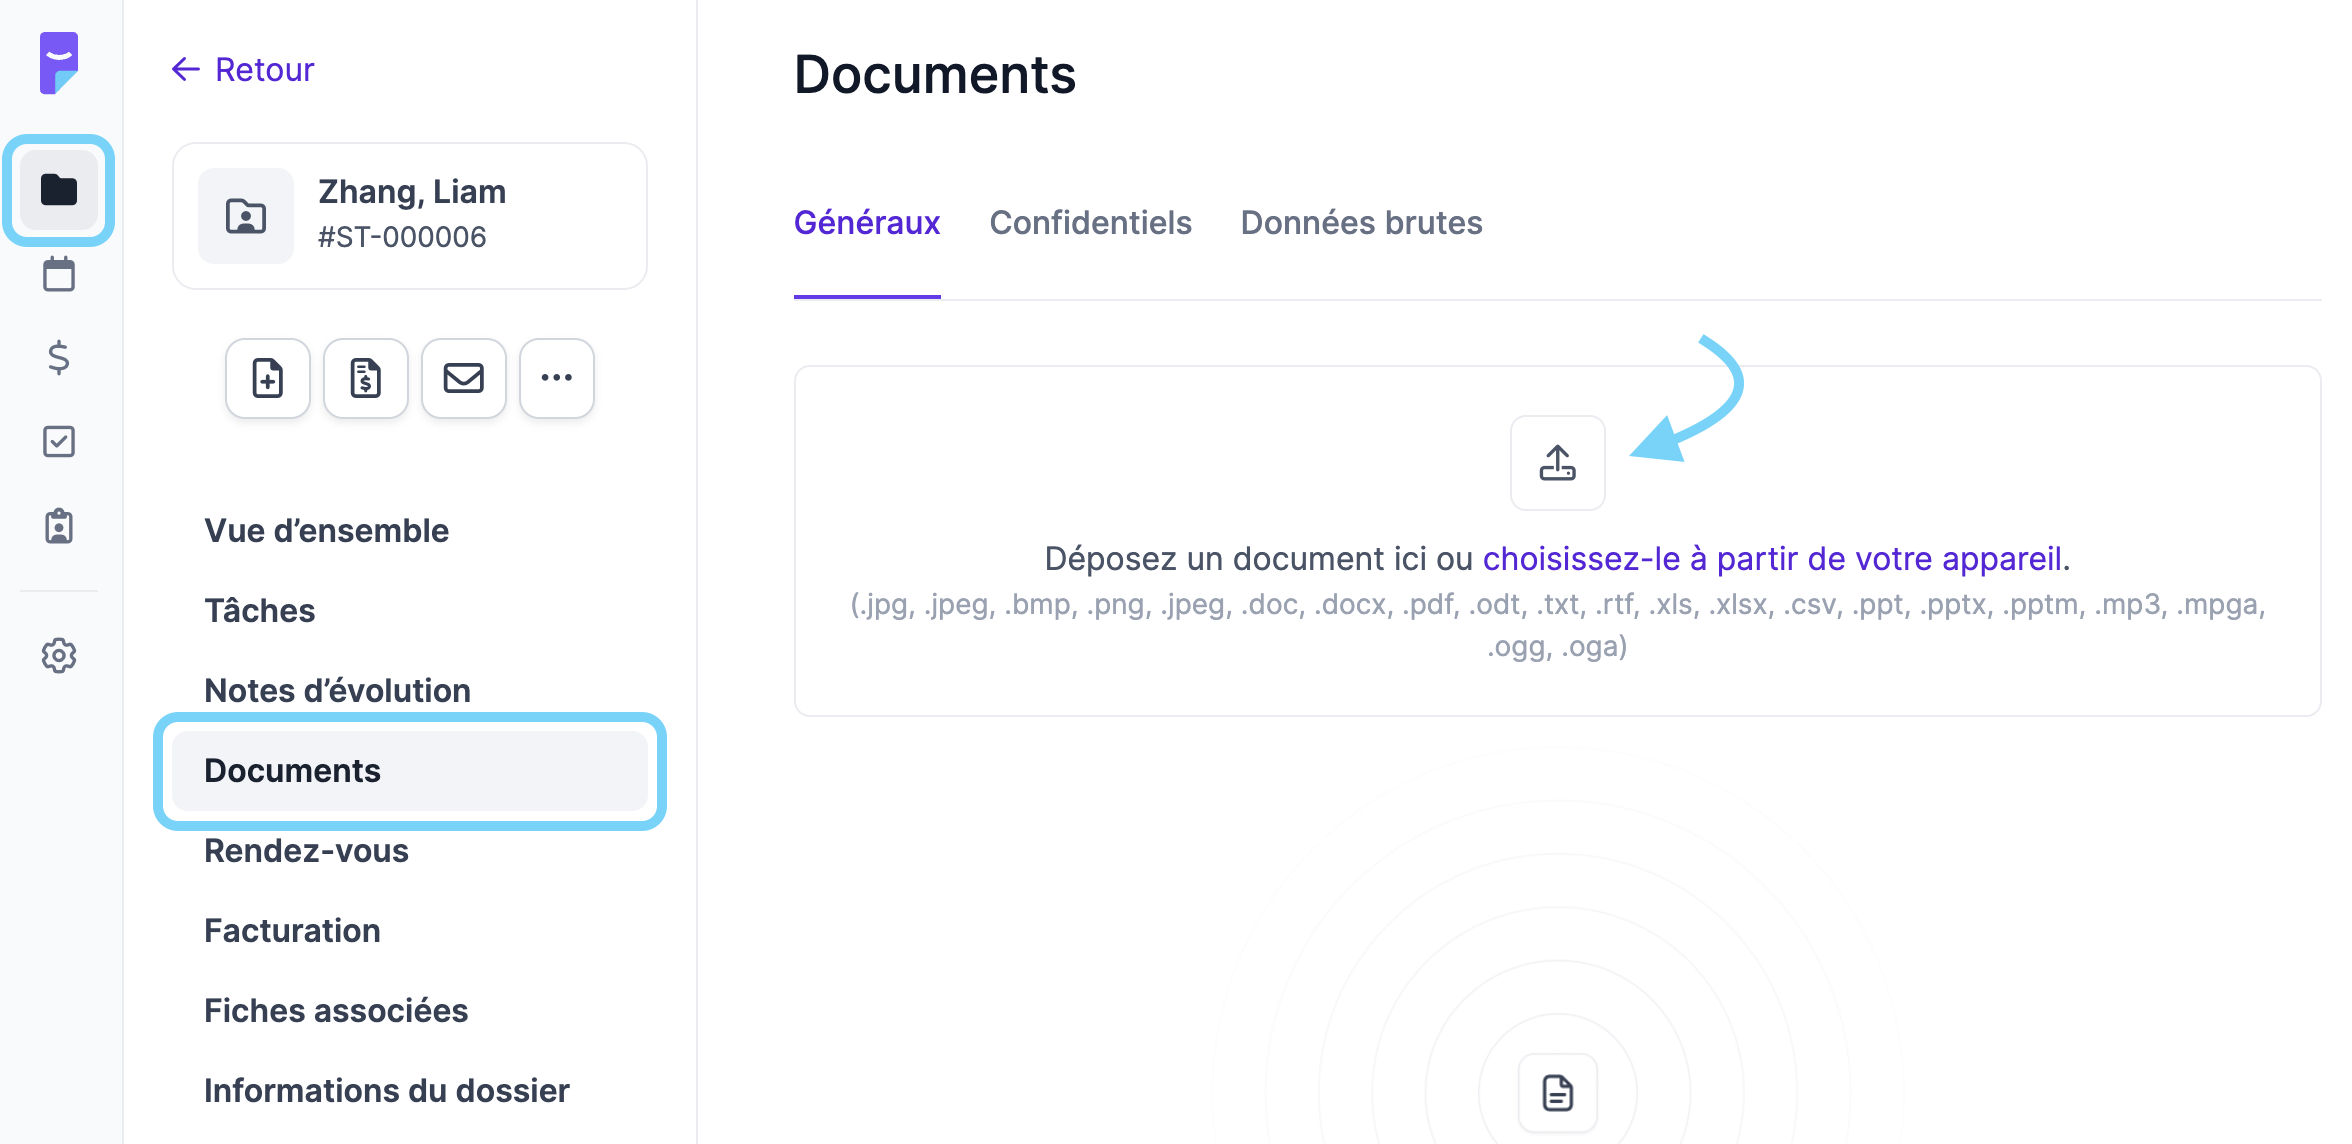Open the dollar sign billing icon
Image resolution: width=2352 pixels, height=1144 pixels.
coord(59,357)
